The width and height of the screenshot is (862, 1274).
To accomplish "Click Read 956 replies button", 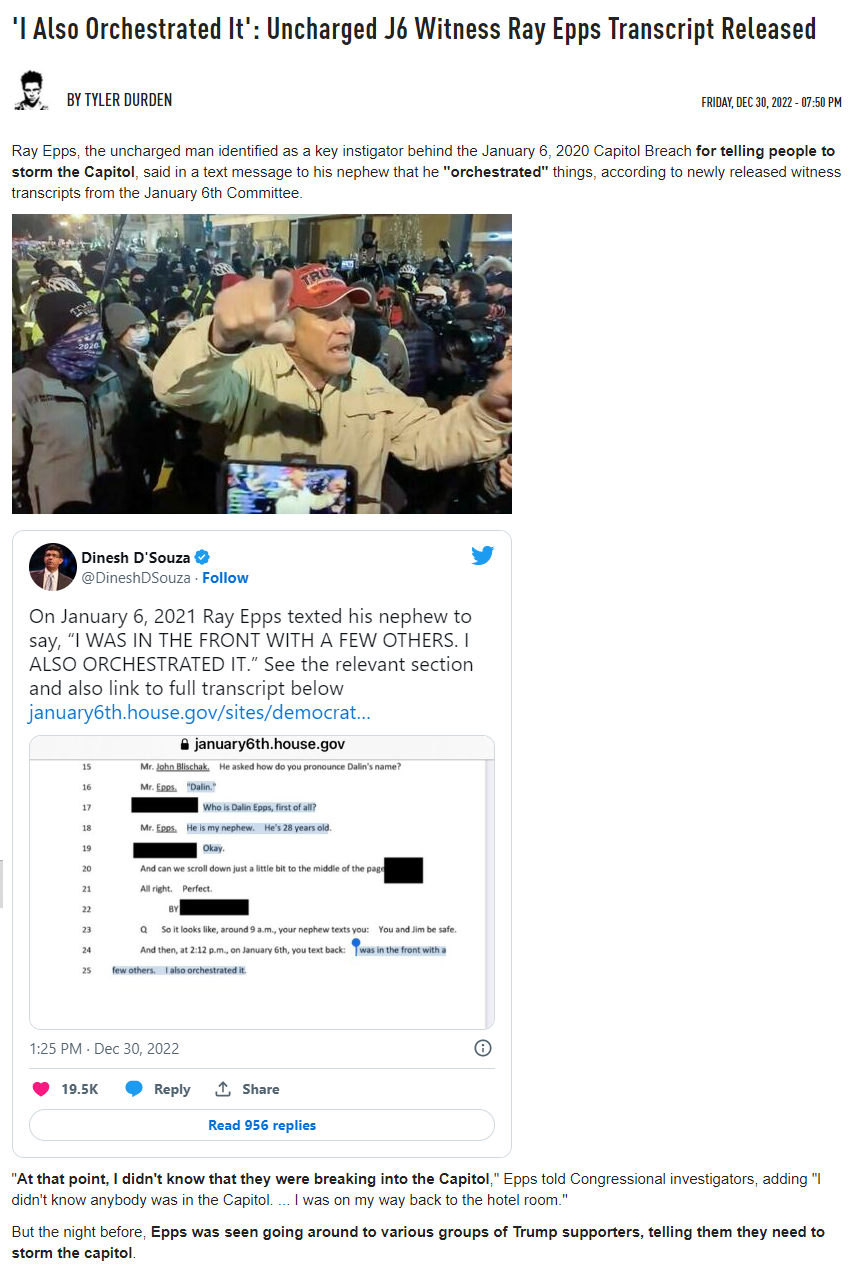I will point(262,1125).
